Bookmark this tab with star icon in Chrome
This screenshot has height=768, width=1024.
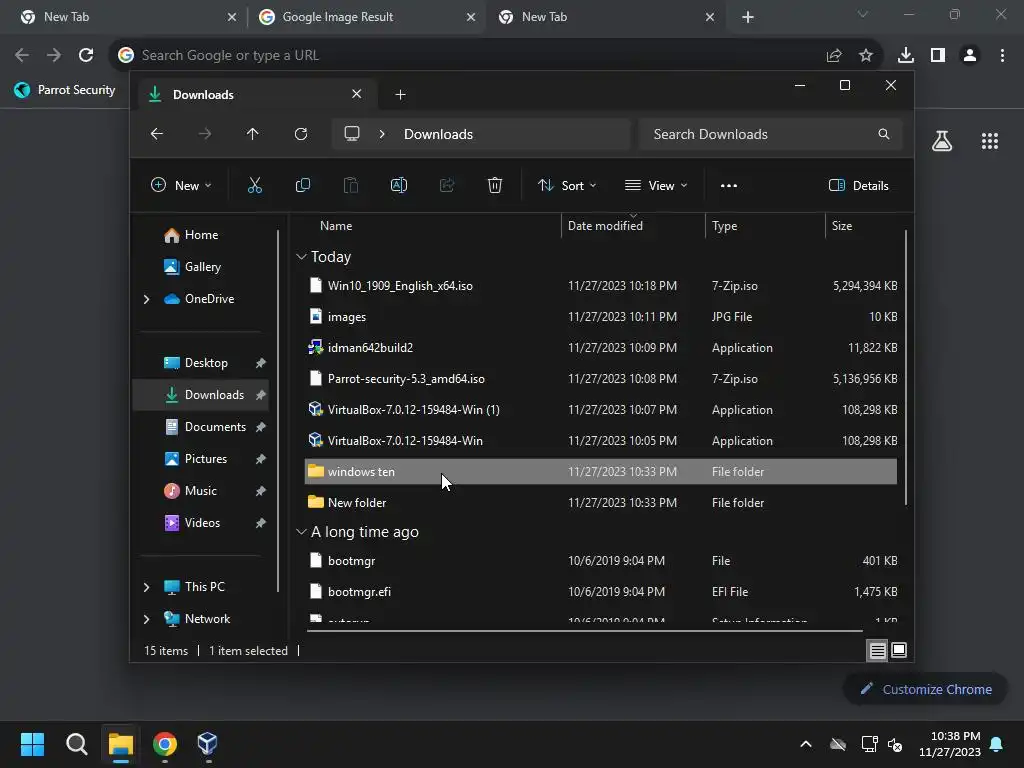point(866,56)
